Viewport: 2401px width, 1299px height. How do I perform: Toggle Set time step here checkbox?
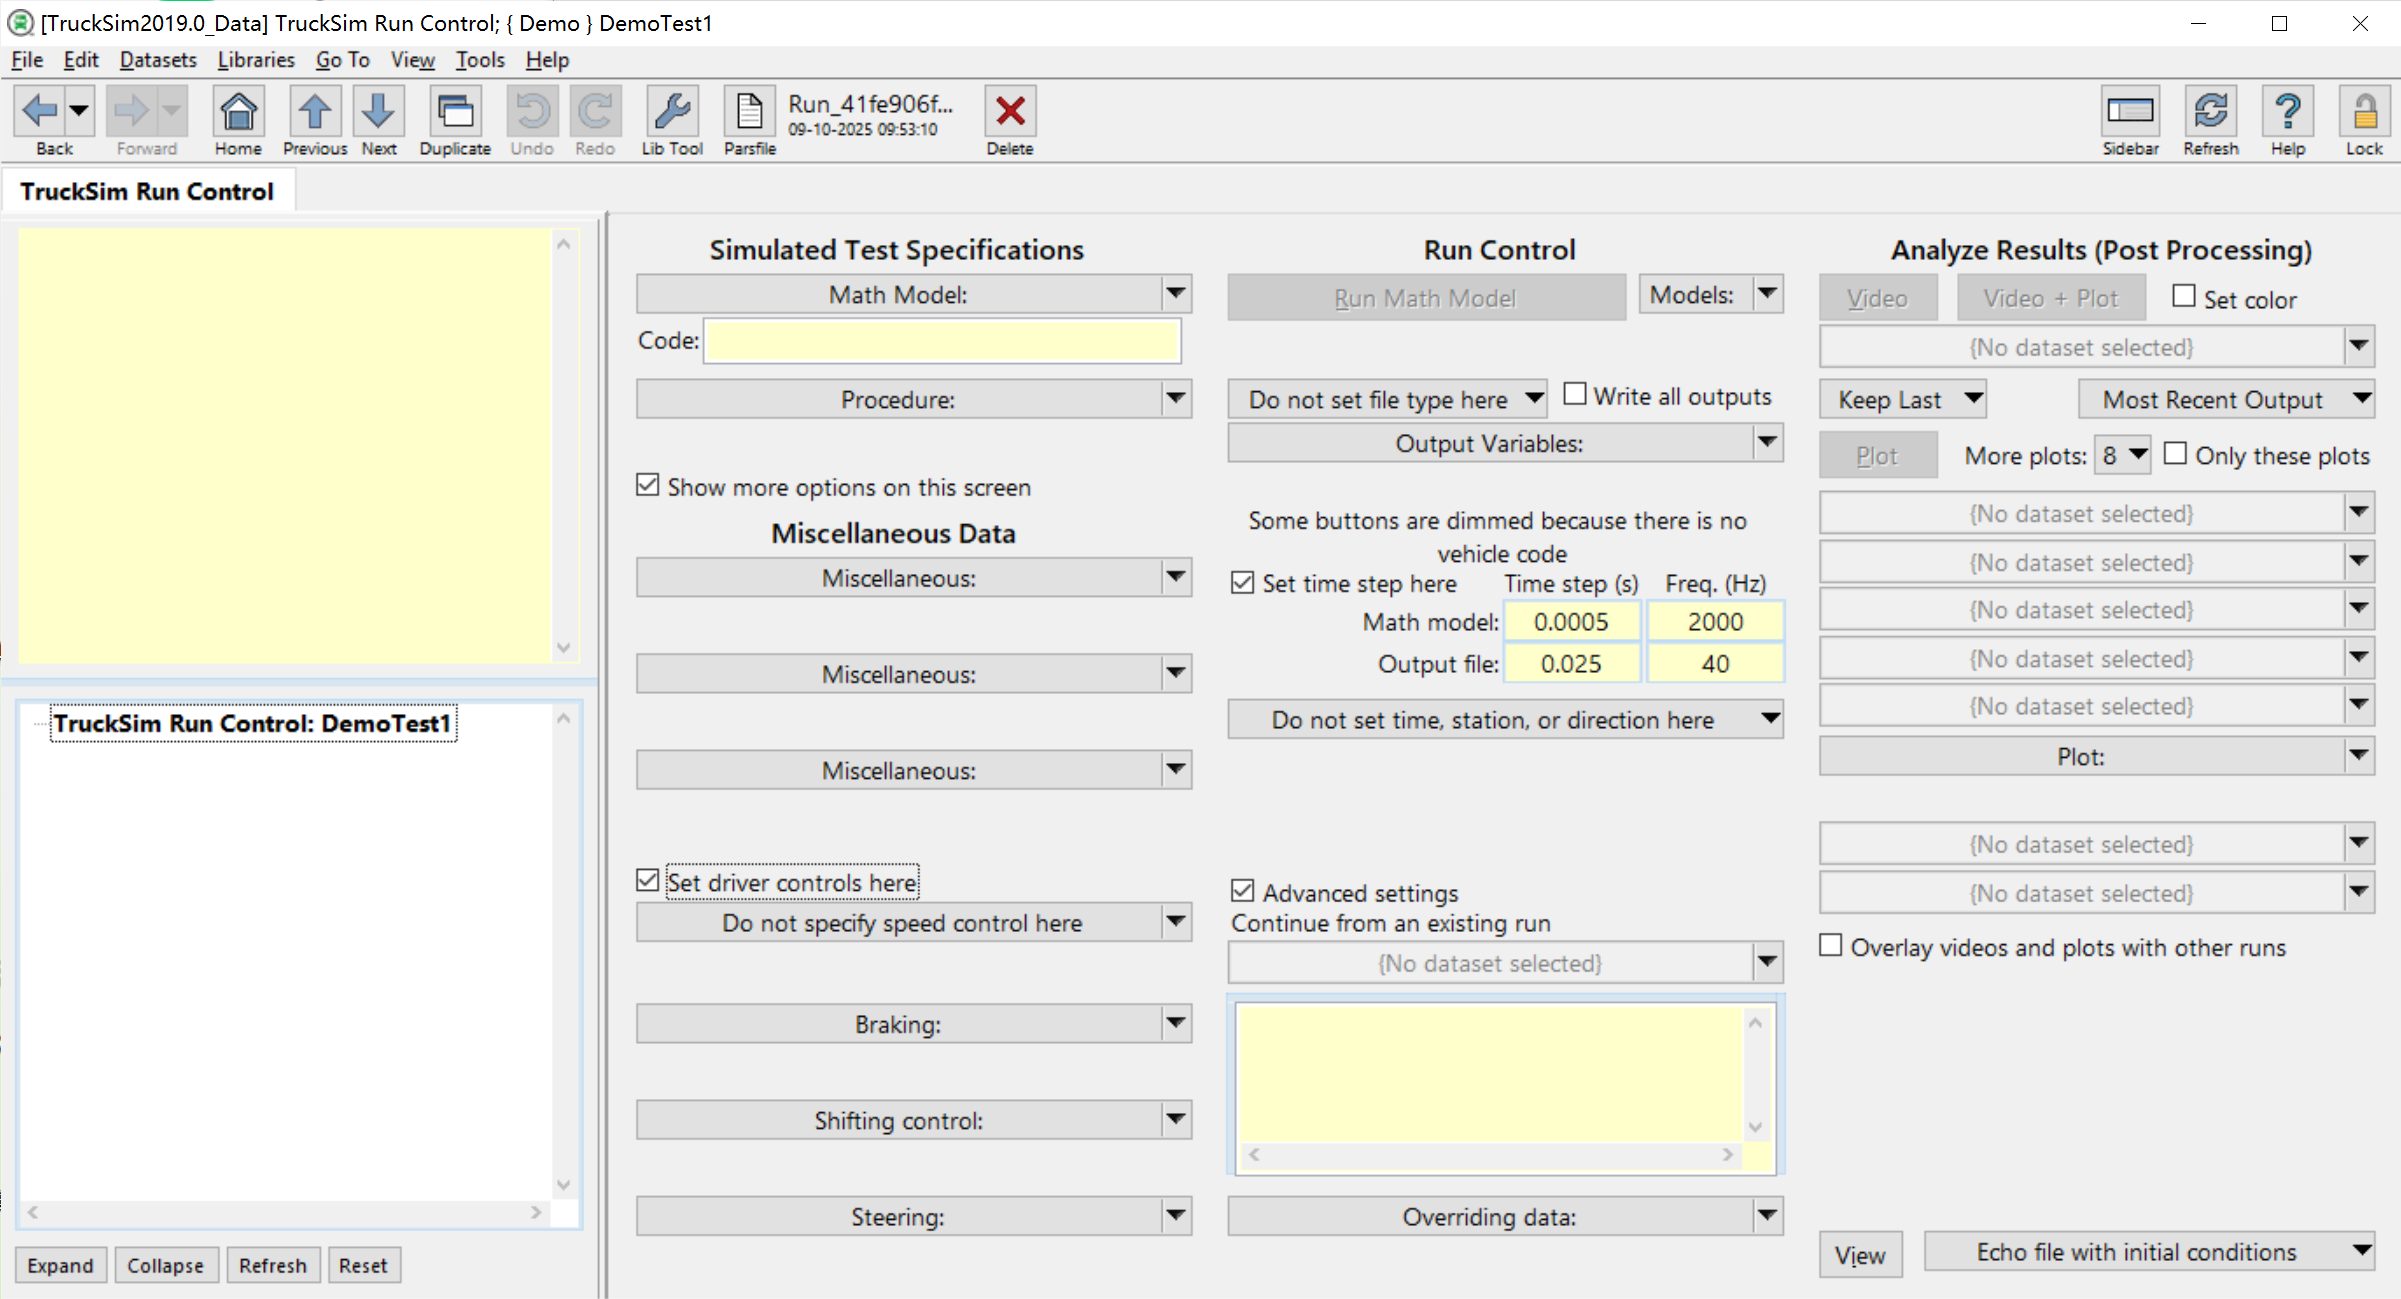(x=1242, y=582)
